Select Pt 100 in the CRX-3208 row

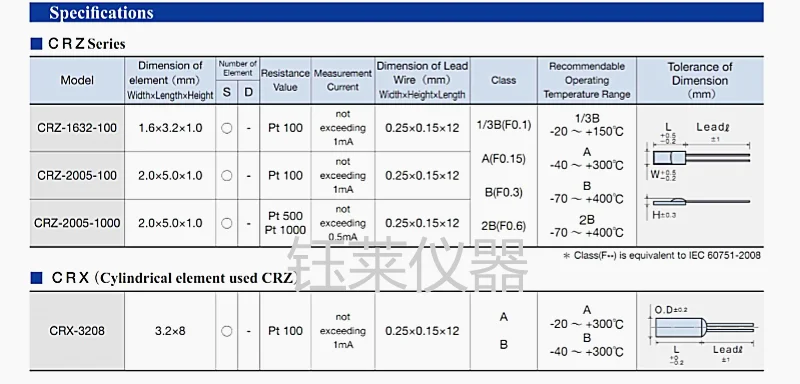click(x=285, y=331)
